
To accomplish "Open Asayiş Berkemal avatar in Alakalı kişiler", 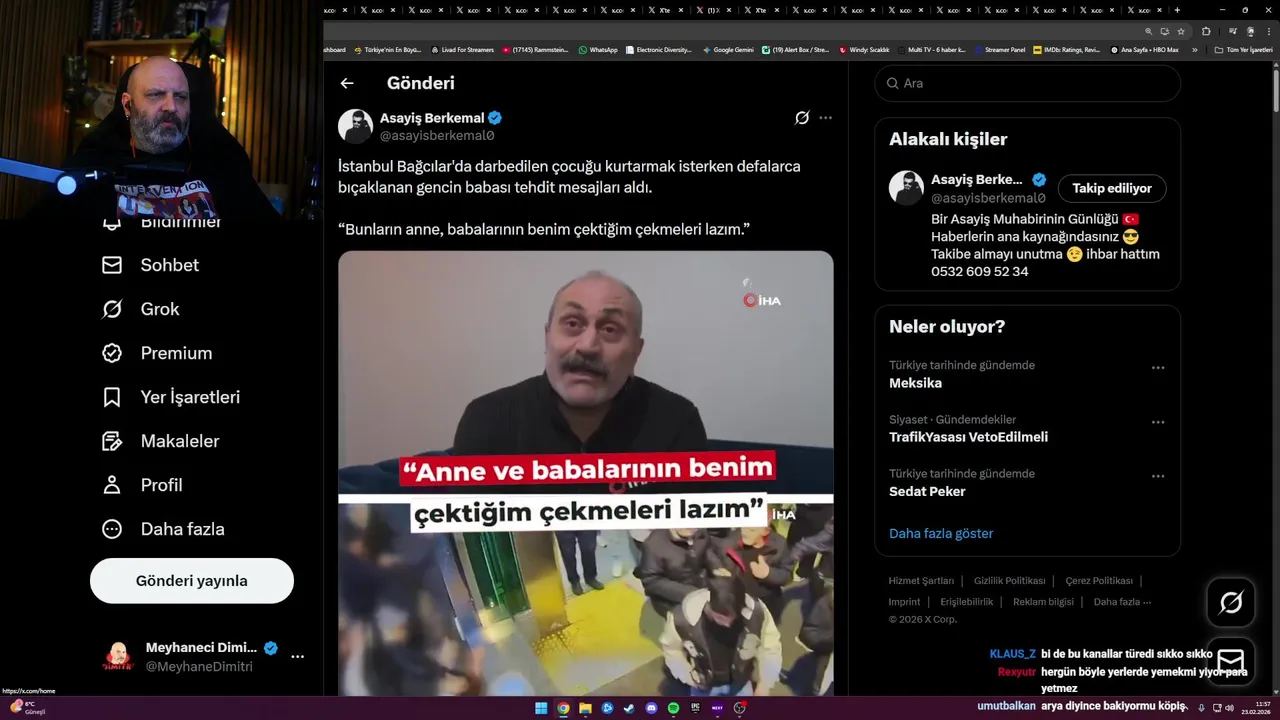I will (x=906, y=188).
